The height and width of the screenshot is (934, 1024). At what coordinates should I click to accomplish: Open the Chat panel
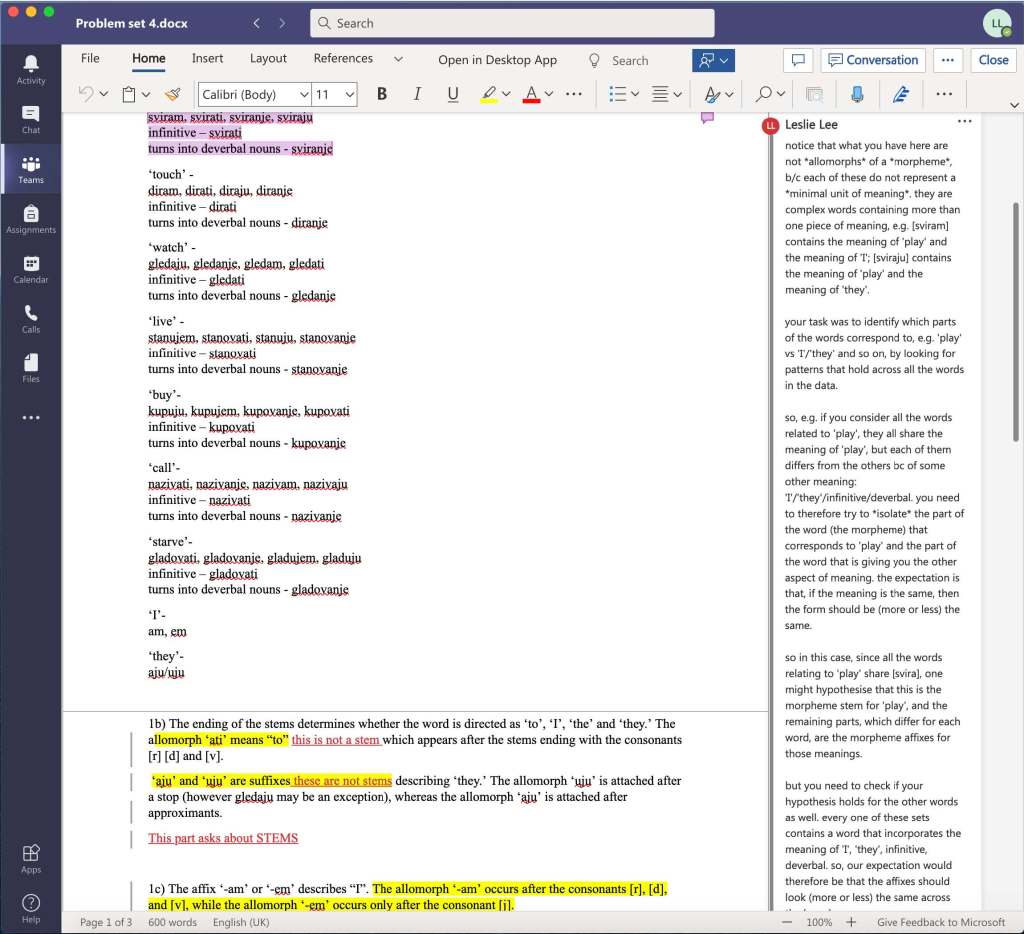click(30, 116)
